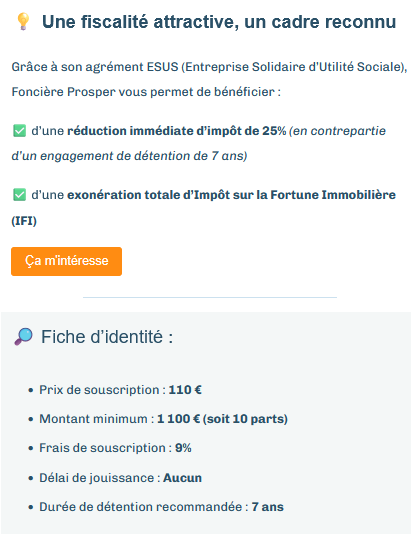Click bold text "exonération totale d'Impôt sur la Fortune Immobilière"

click(231, 195)
